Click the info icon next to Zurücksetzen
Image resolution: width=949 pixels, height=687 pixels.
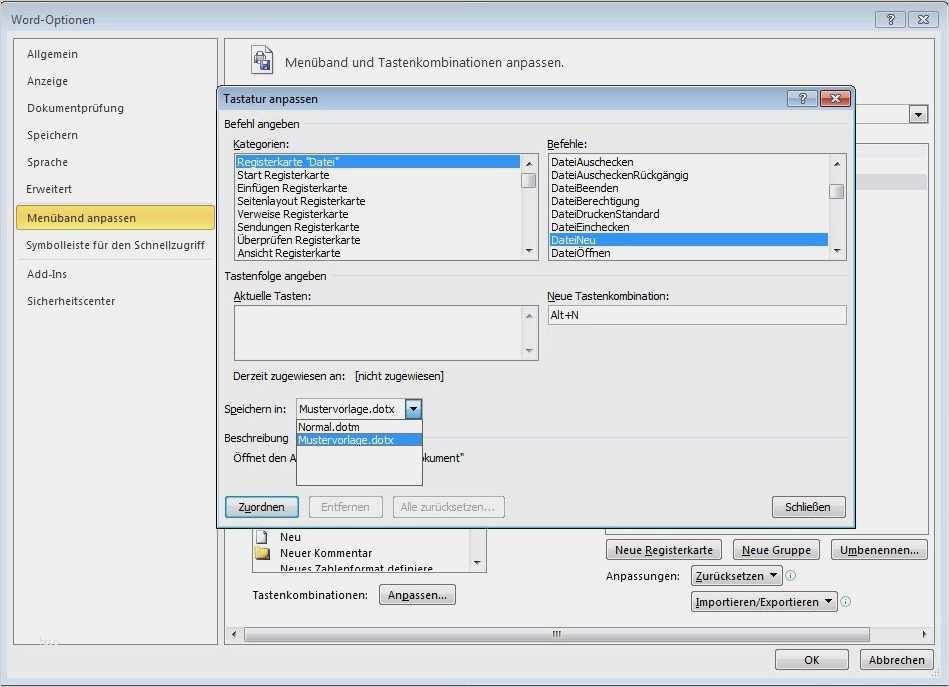coord(791,576)
